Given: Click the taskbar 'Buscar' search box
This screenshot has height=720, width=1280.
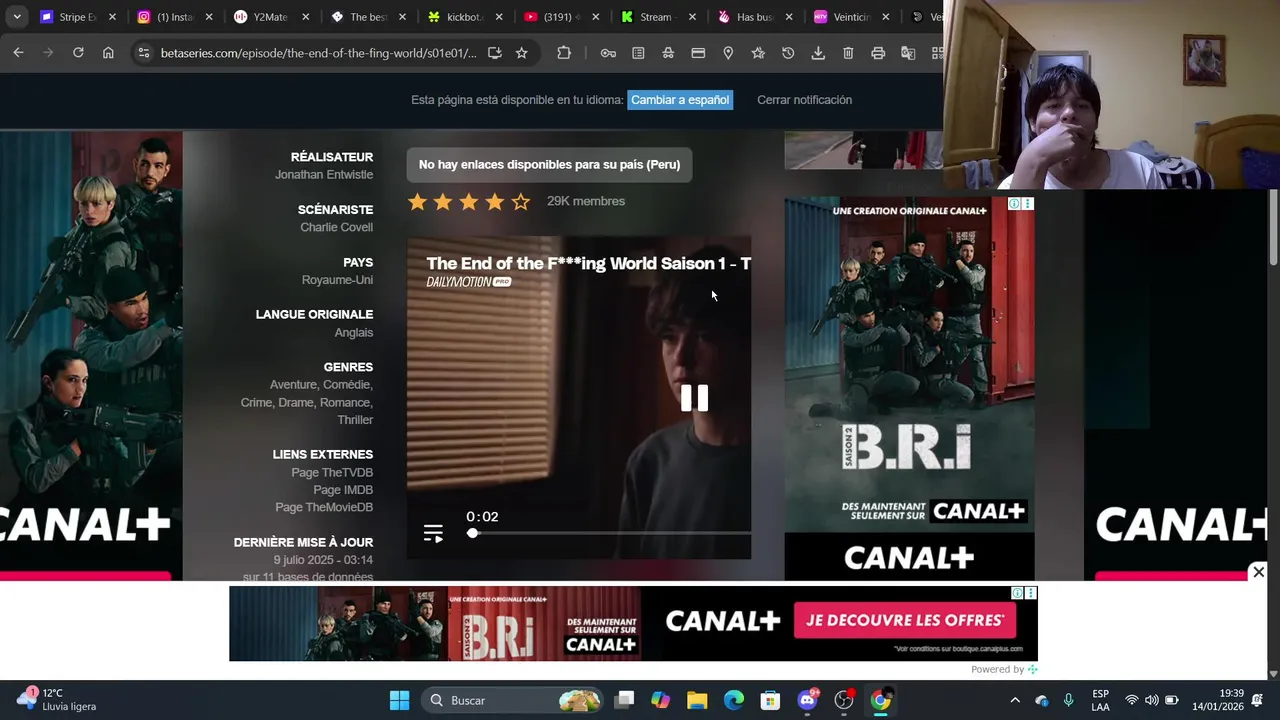Looking at the screenshot, I should coord(513,700).
